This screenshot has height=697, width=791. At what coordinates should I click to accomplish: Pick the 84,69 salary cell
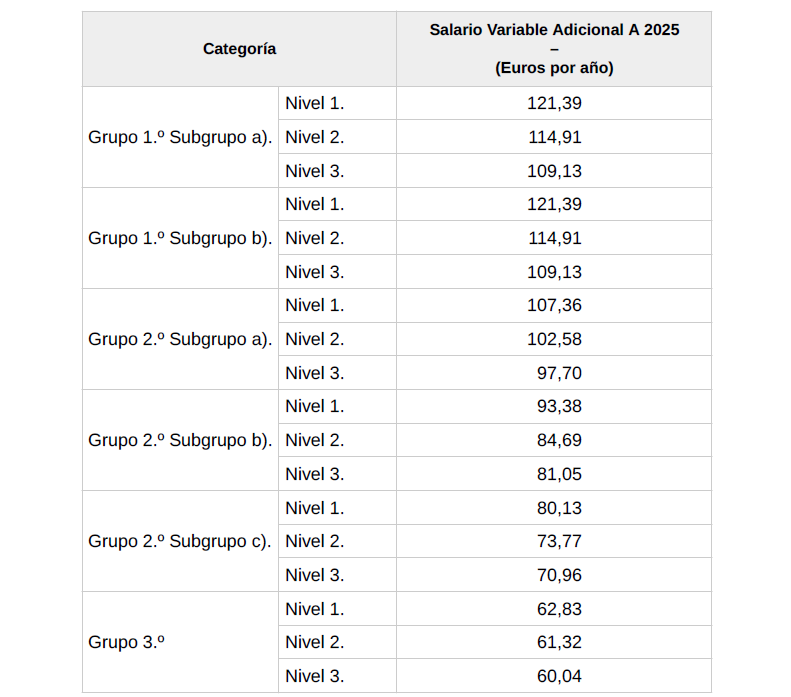pyautogui.click(x=558, y=441)
